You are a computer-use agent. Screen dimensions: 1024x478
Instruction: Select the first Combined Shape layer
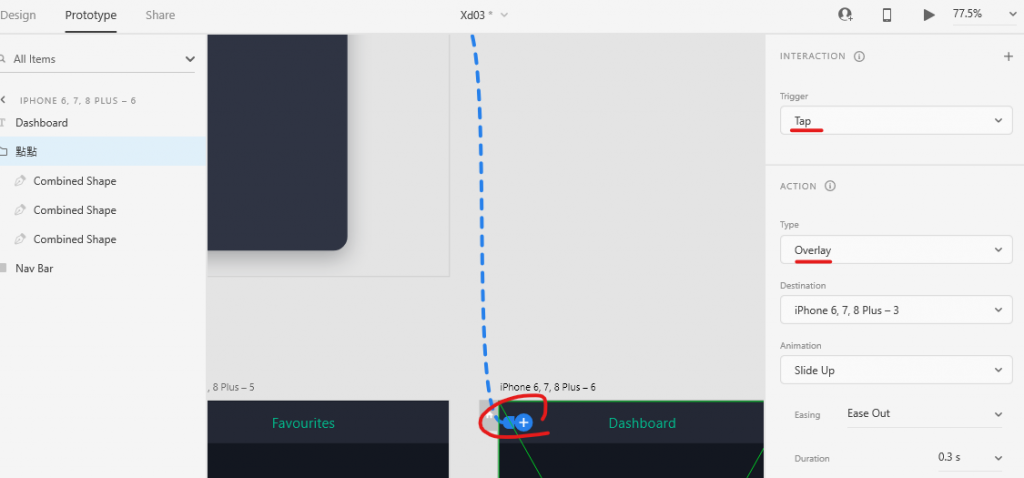coord(74,181)
